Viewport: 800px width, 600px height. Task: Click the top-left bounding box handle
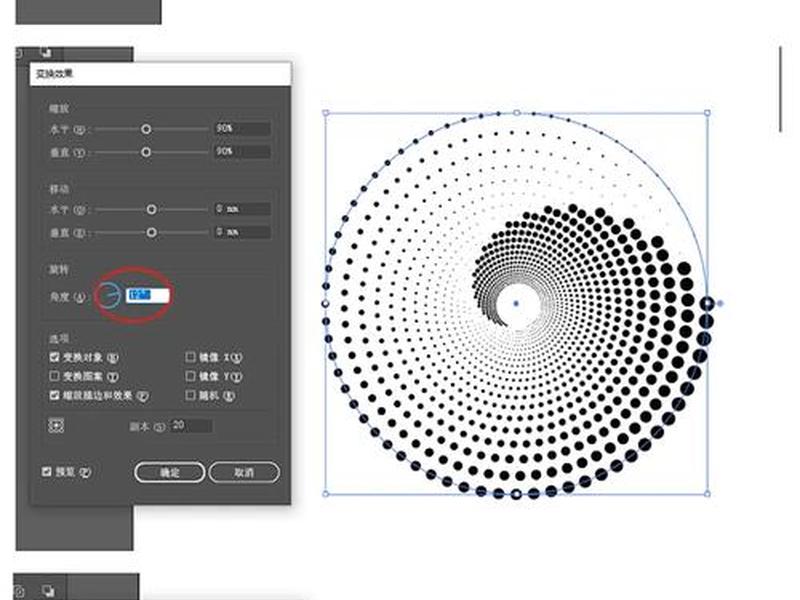[x=326, y=113]
